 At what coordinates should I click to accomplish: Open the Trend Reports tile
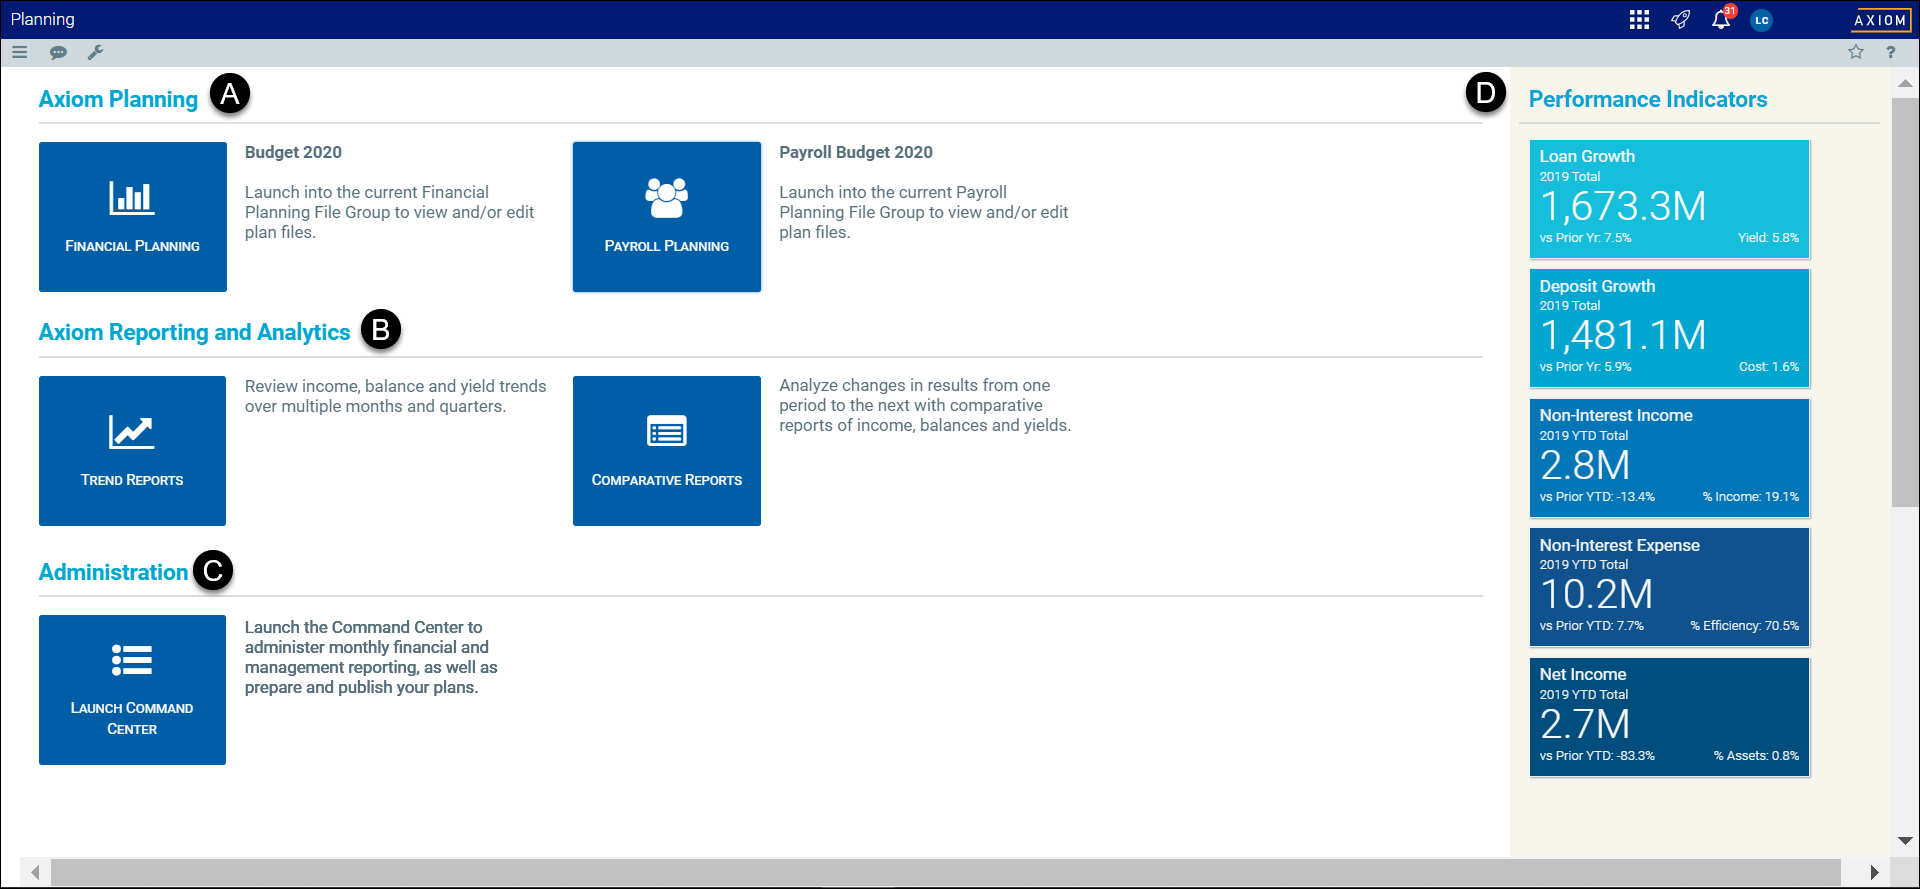tap(133, 451)
